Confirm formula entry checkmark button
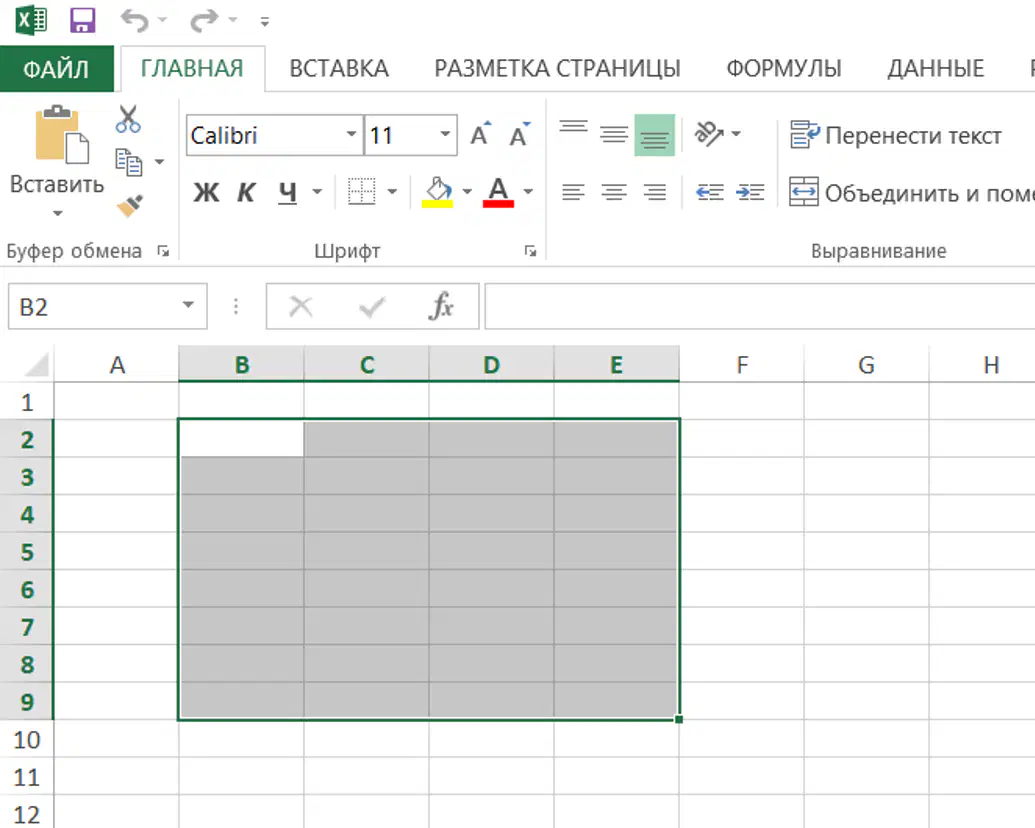This screenshot has width=1035, height=828. [x=372, y=306]
